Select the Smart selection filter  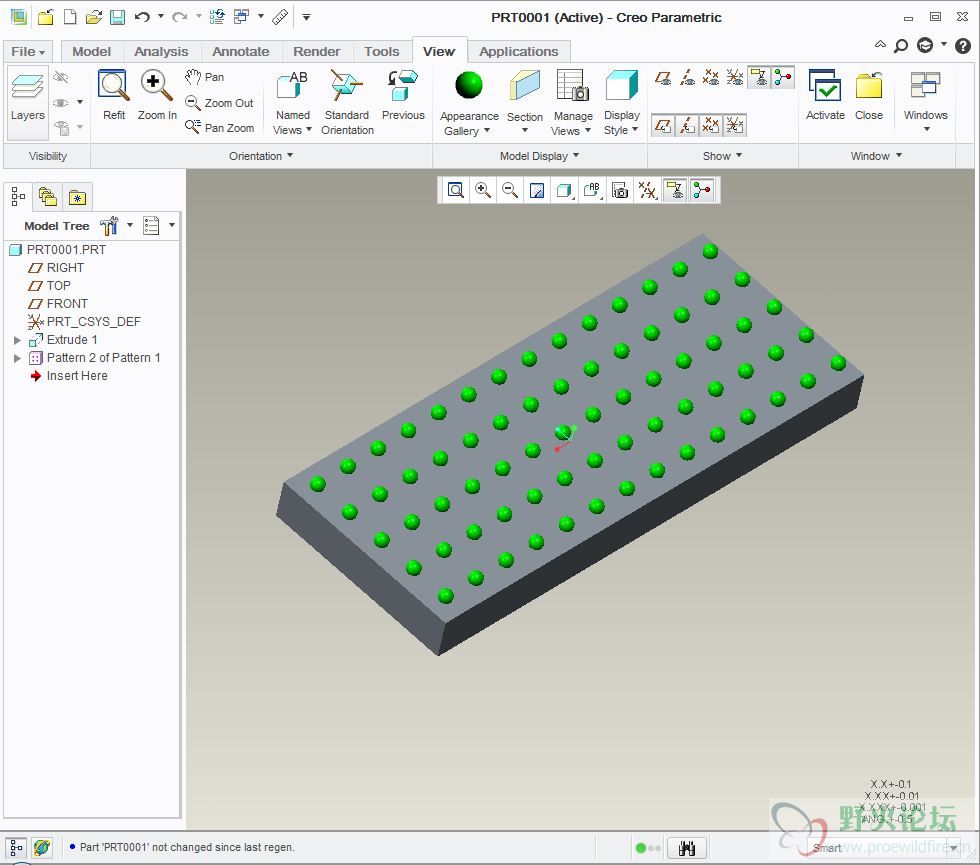pos(884,848)
